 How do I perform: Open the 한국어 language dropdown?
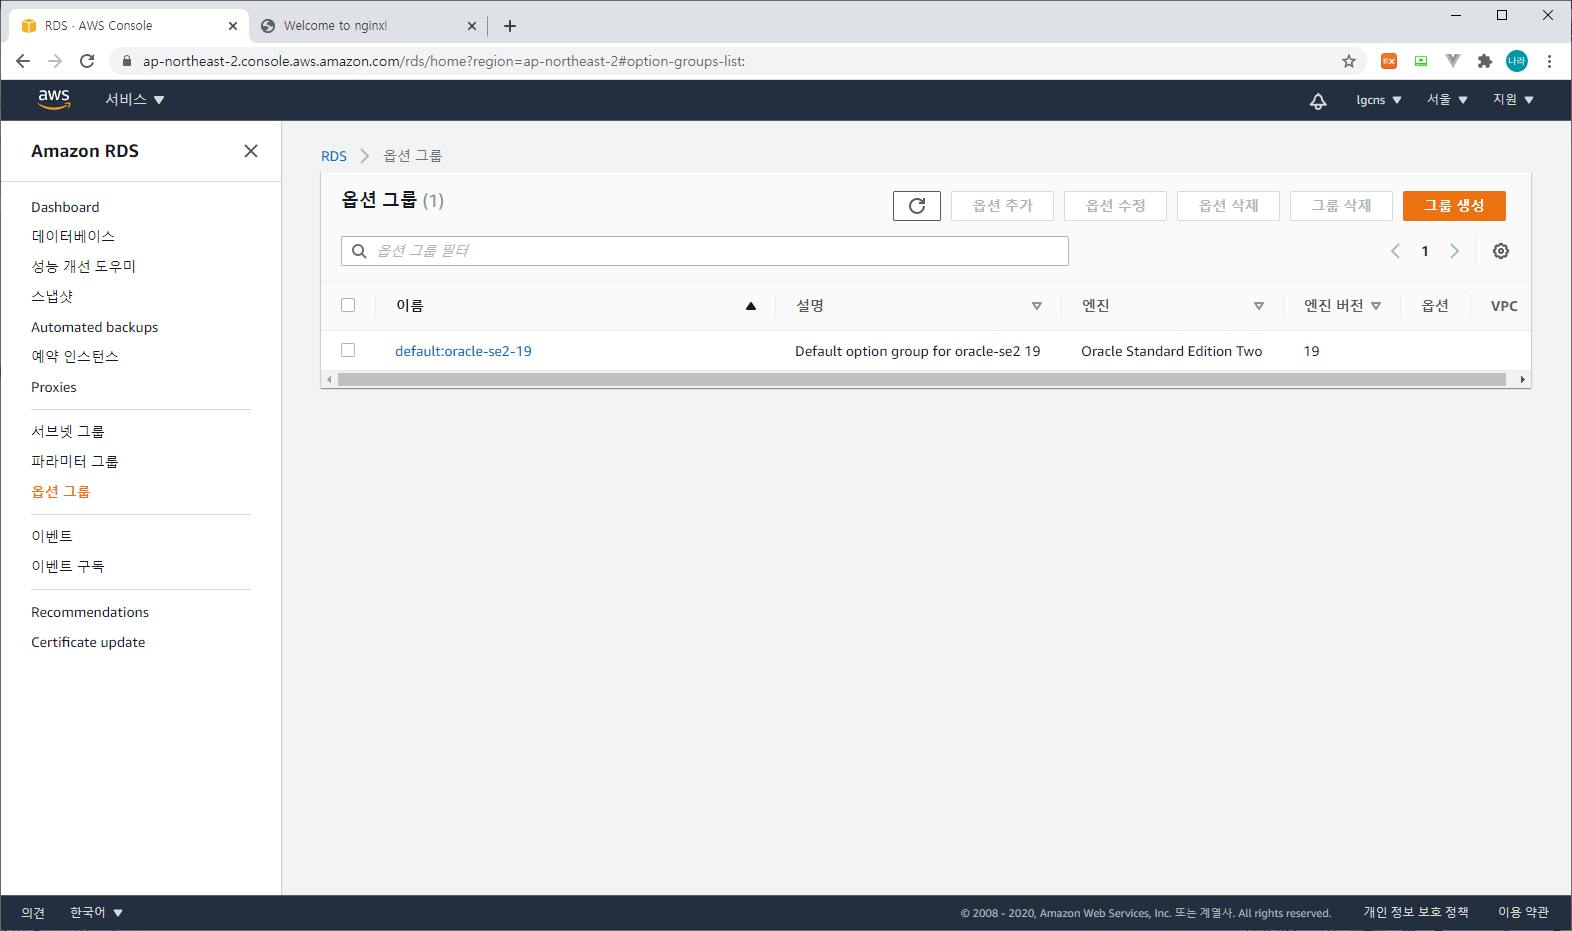[x=96, y=912]
